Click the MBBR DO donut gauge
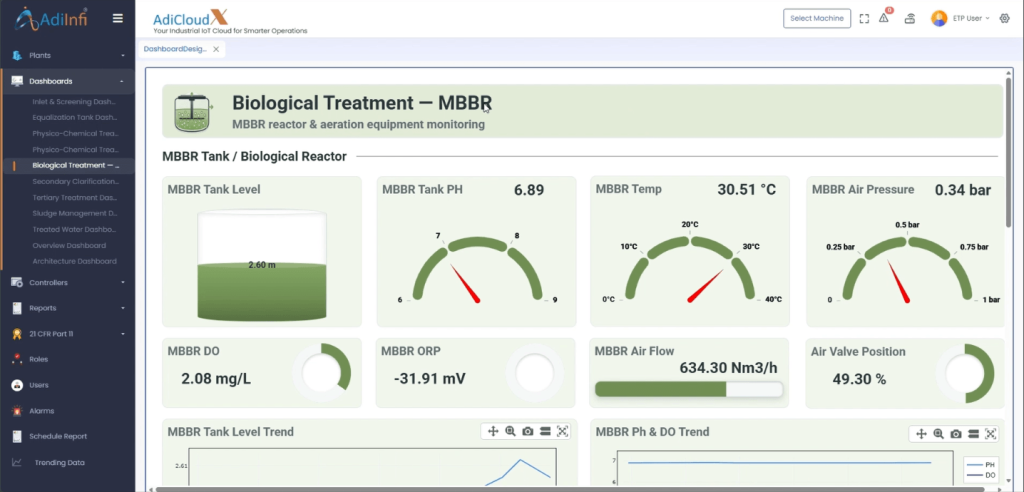This screenshot has width=1024, height=492. point(321,374)
